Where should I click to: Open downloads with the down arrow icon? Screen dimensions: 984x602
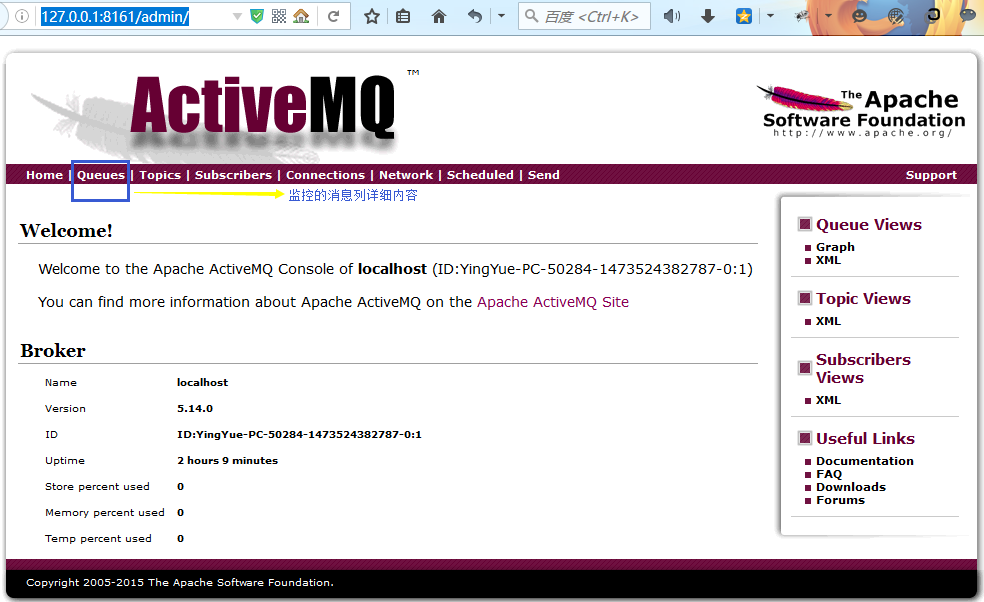coord(708,16)
